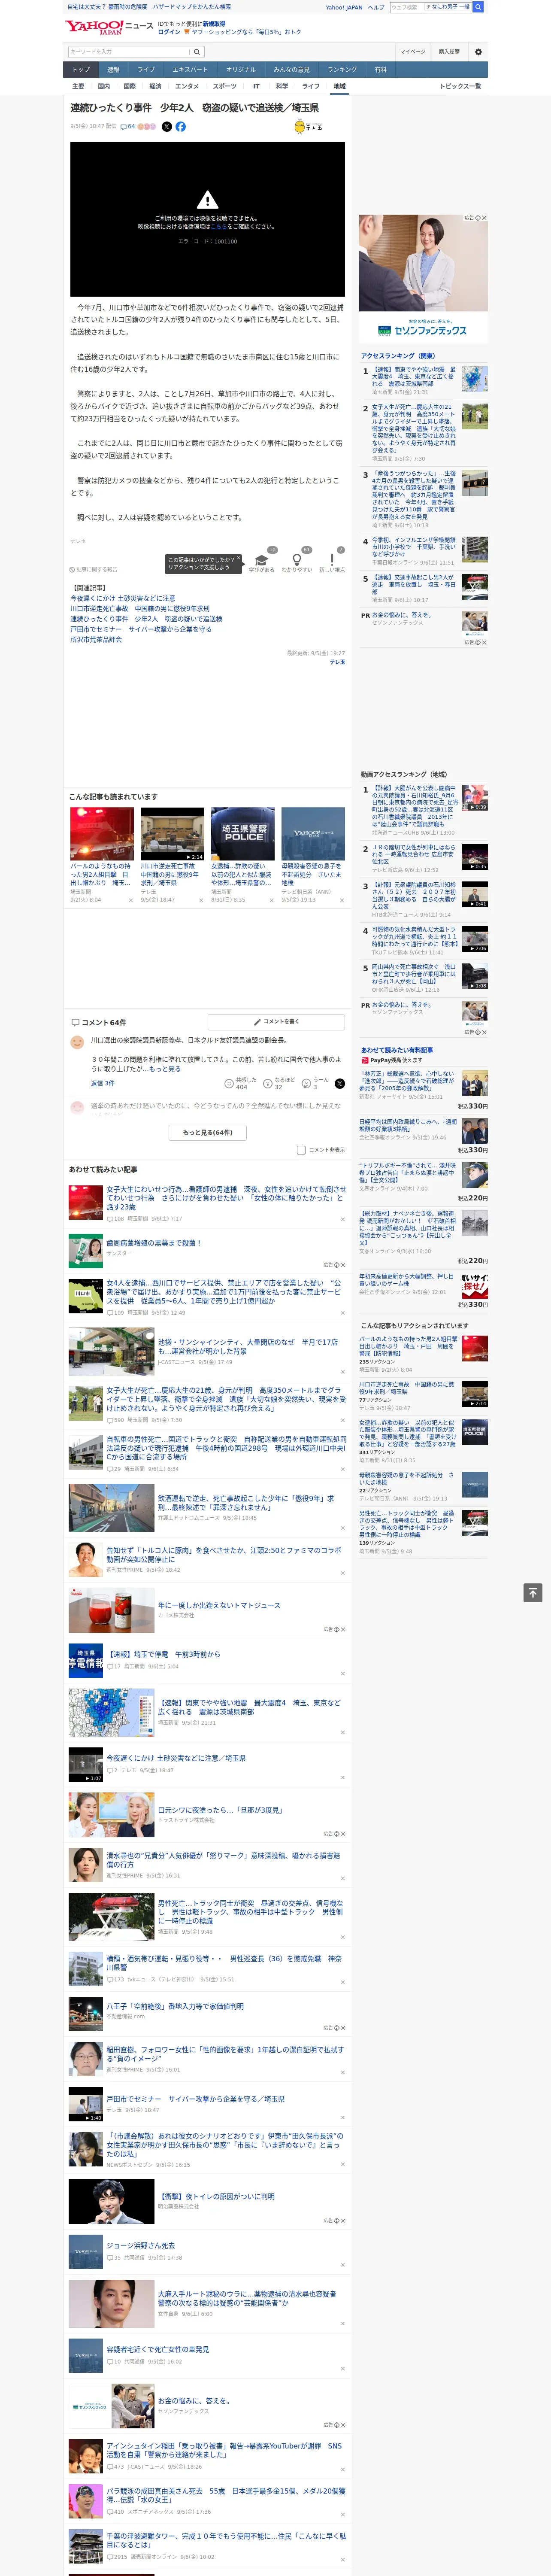Open the Yahoo! JAPAN News logo
The height and width of the screenshot is (2576, 551).
tap(110, 27)
